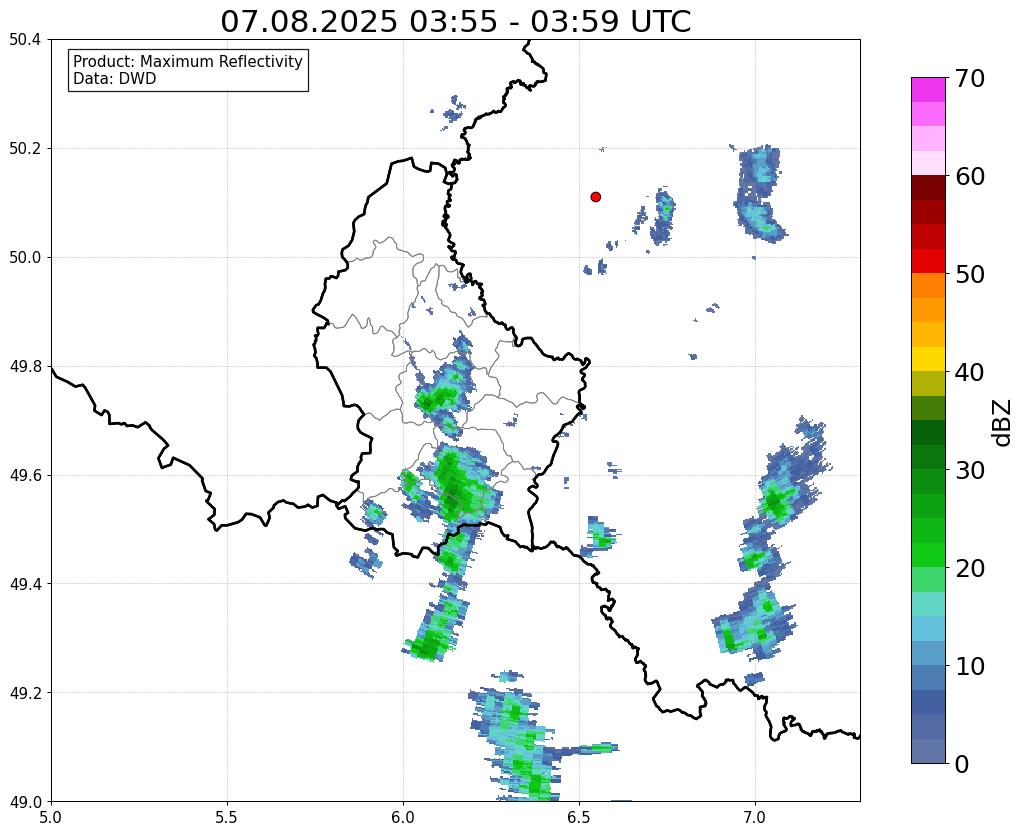Click the colorbar tick label 20
This screenshot has height=834, width=1023.
tap(970, 568)
